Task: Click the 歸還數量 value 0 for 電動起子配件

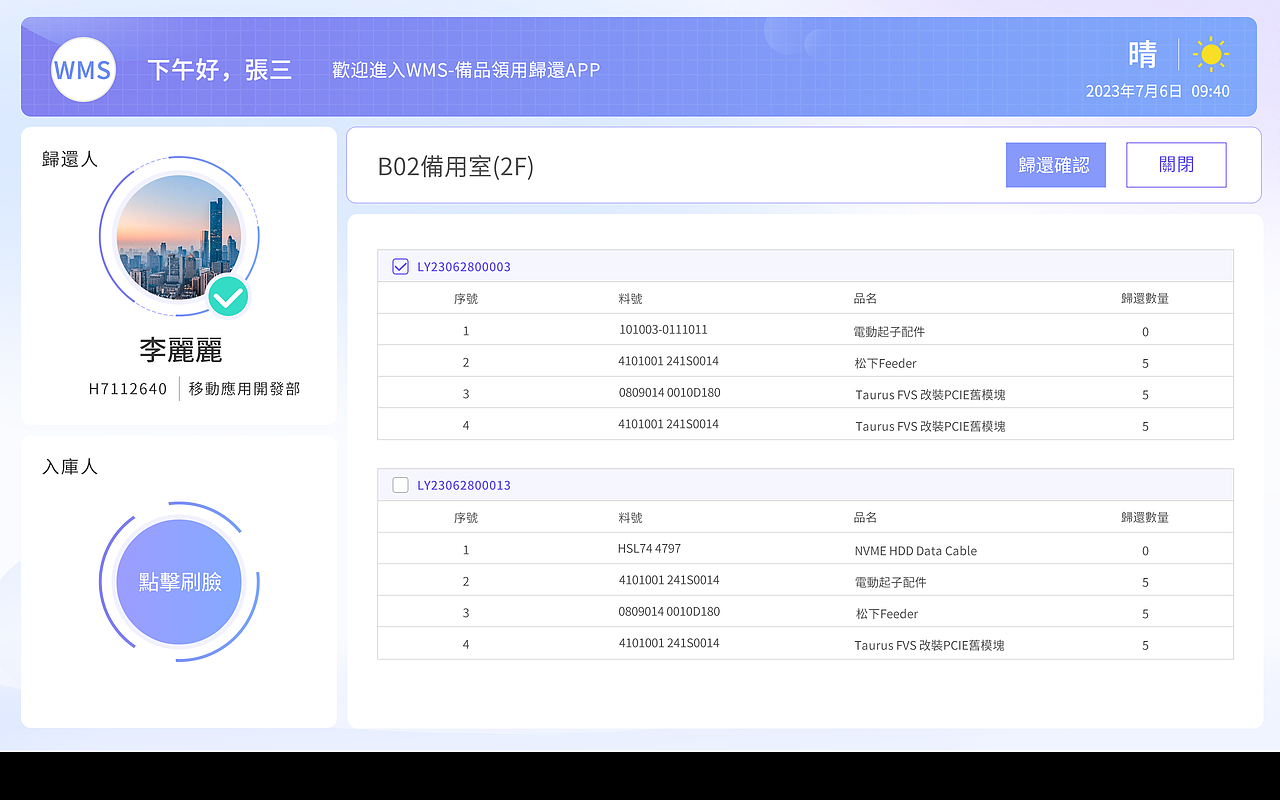Action: point(1145,330)
